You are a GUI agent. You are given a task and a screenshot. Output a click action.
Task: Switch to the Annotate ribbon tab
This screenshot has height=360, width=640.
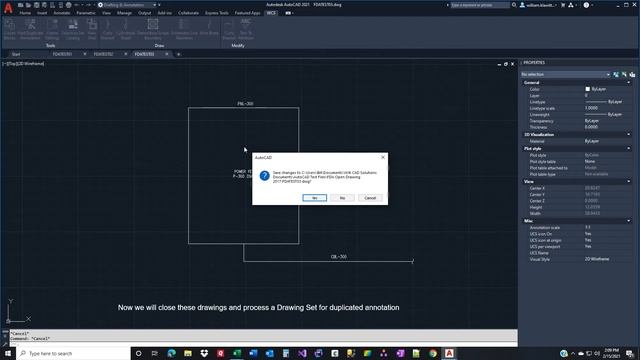[62, 13]
